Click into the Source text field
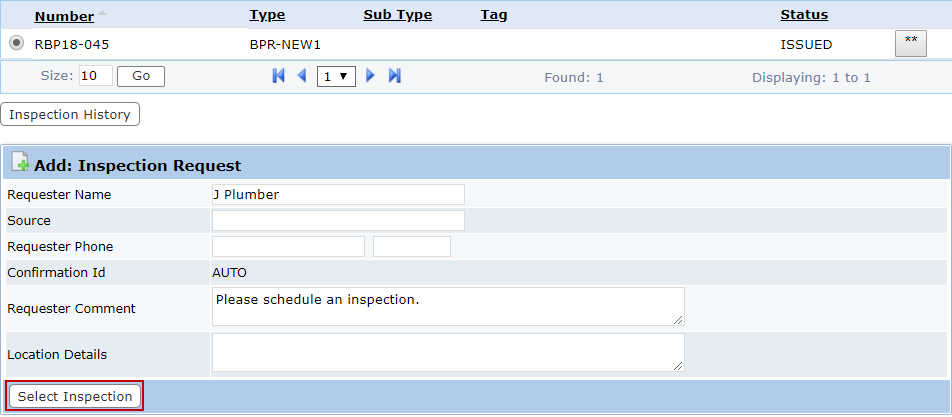952x417 pixels. (338, 220)
